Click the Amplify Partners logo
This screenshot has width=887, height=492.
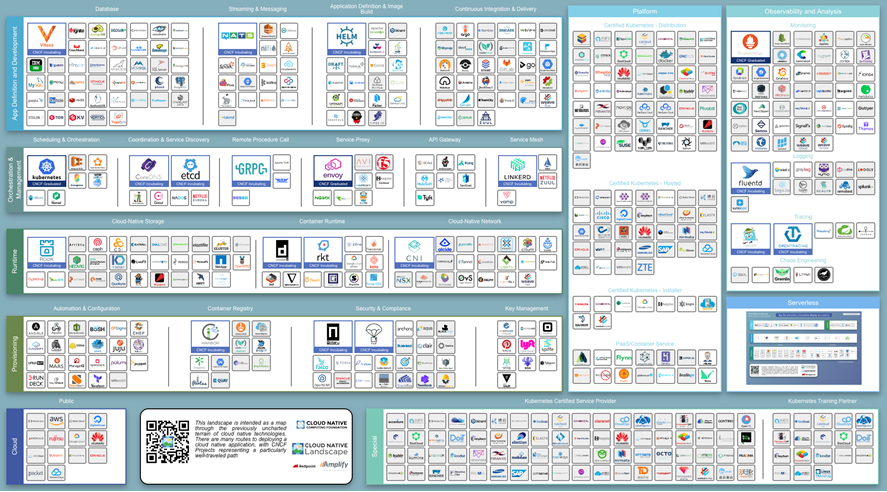click(334, 465)
